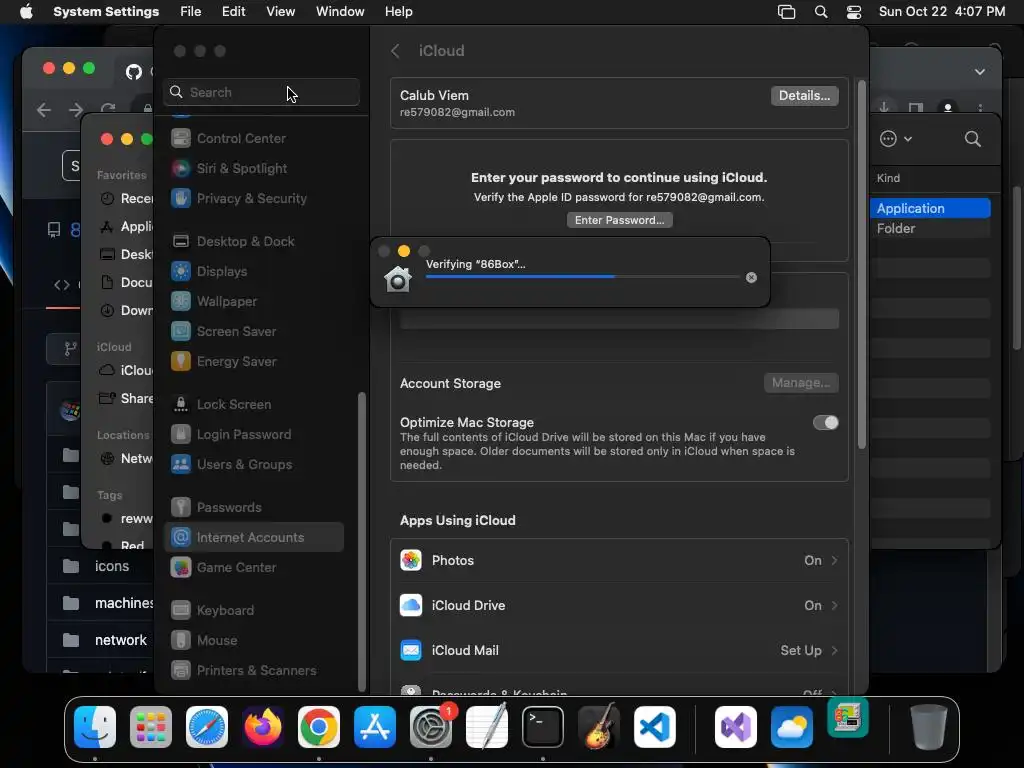Open Finder action menu dropdown
1024x768 pixels.
pos(895,139)
